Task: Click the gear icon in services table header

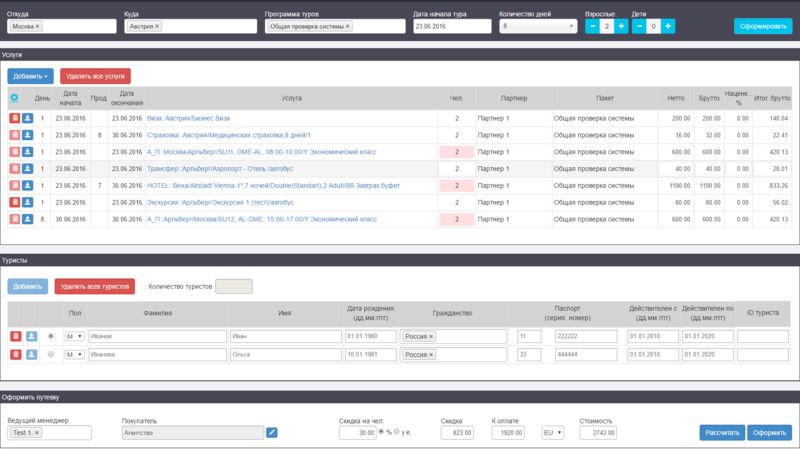Action: (14, 98)
